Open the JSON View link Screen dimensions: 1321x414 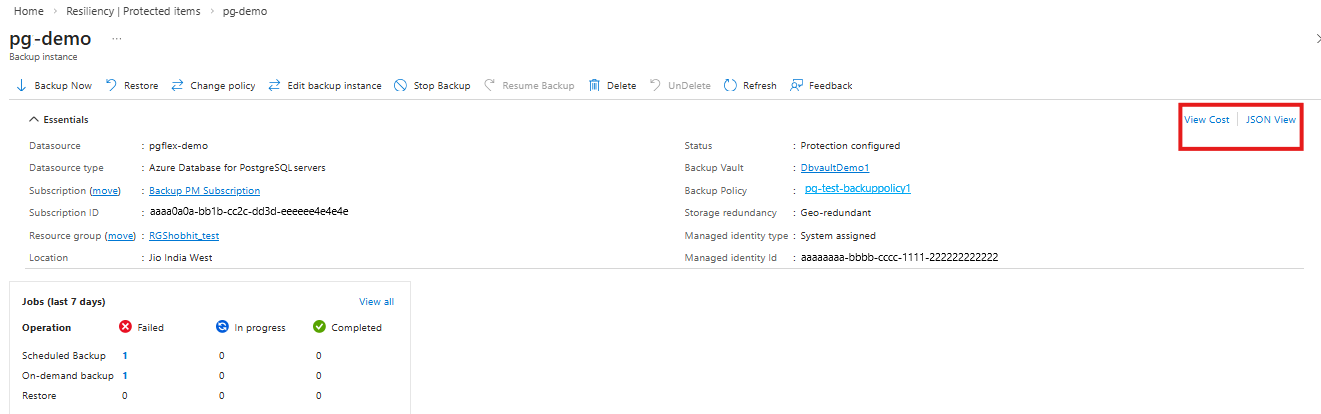click(x=1271, y=120)
